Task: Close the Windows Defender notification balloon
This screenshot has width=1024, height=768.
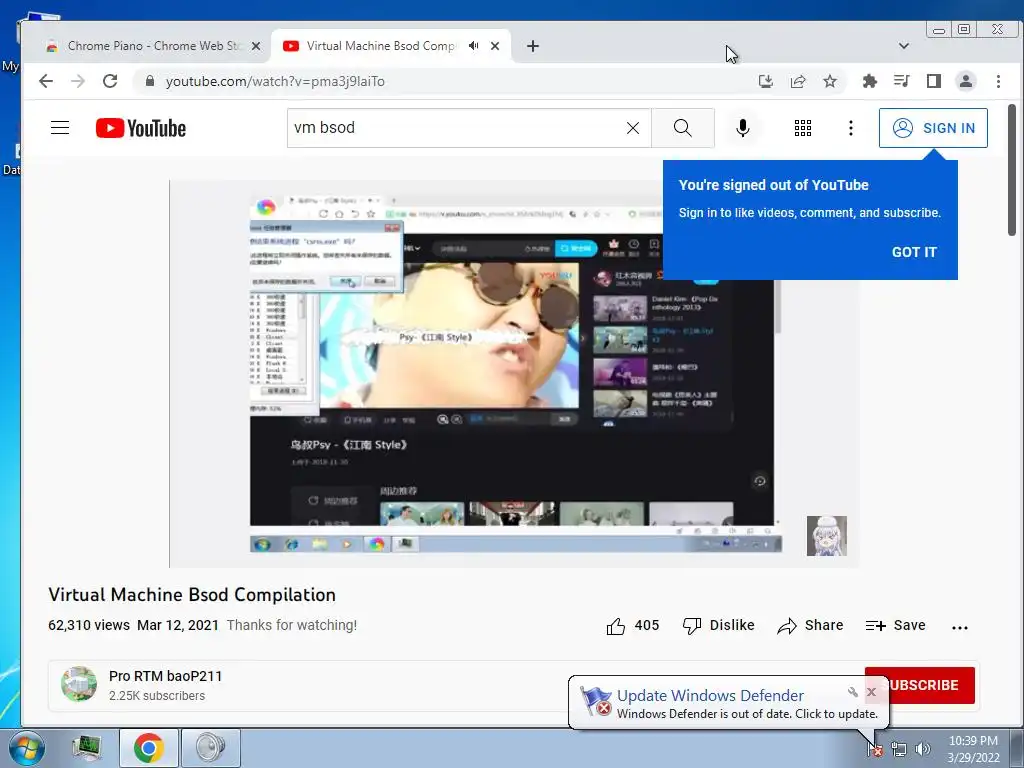Action: pyautogui.click(x=871, y=692)
